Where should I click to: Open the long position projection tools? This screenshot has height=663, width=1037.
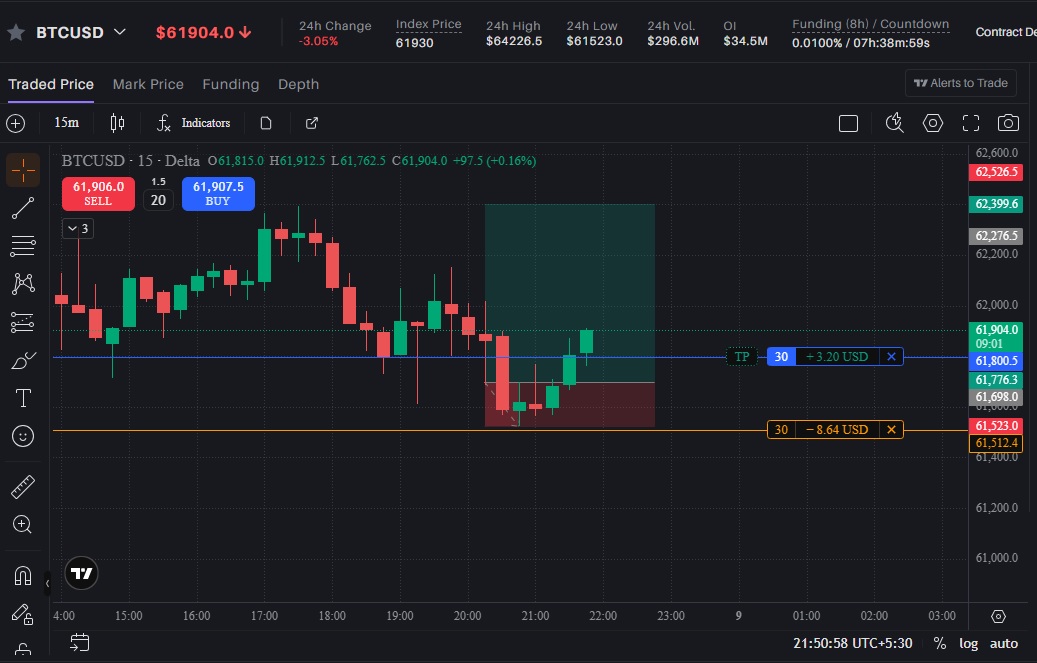[x=23, y=322]
